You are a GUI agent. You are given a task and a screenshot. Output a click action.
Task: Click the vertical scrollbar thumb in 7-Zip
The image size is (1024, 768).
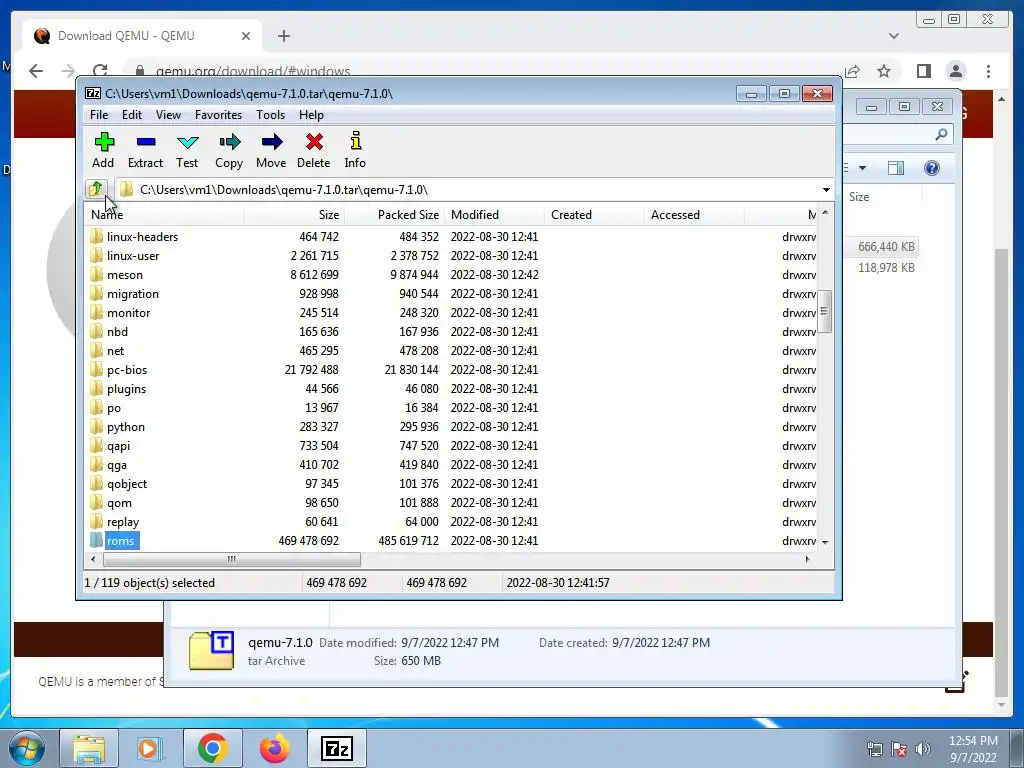coord(825,312)
